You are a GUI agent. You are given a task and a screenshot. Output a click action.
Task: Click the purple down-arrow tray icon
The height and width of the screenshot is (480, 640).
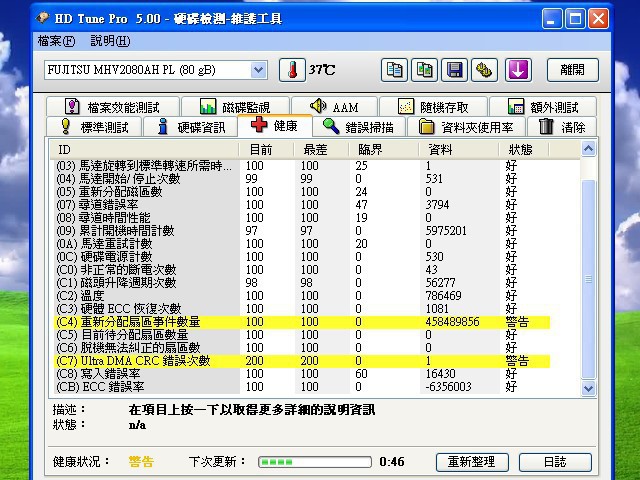tap(518, 70)
